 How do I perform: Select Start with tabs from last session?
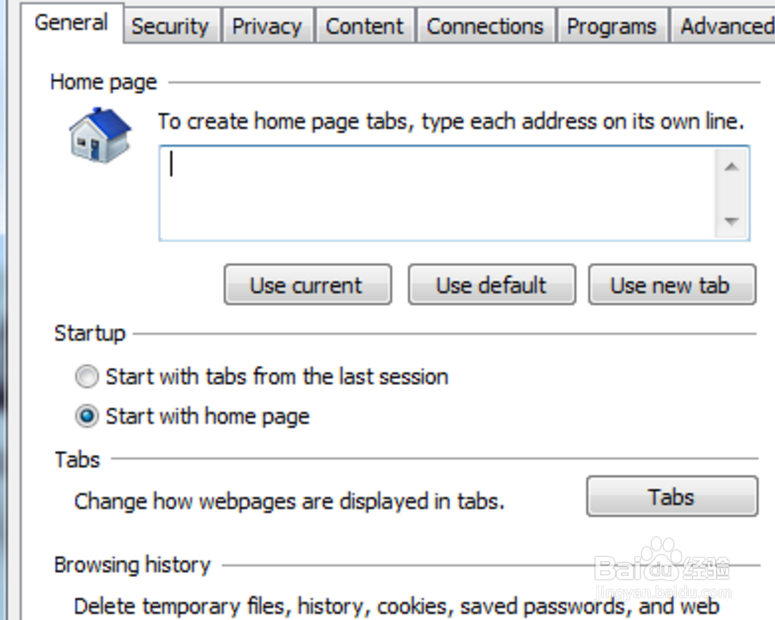(88, 377)
